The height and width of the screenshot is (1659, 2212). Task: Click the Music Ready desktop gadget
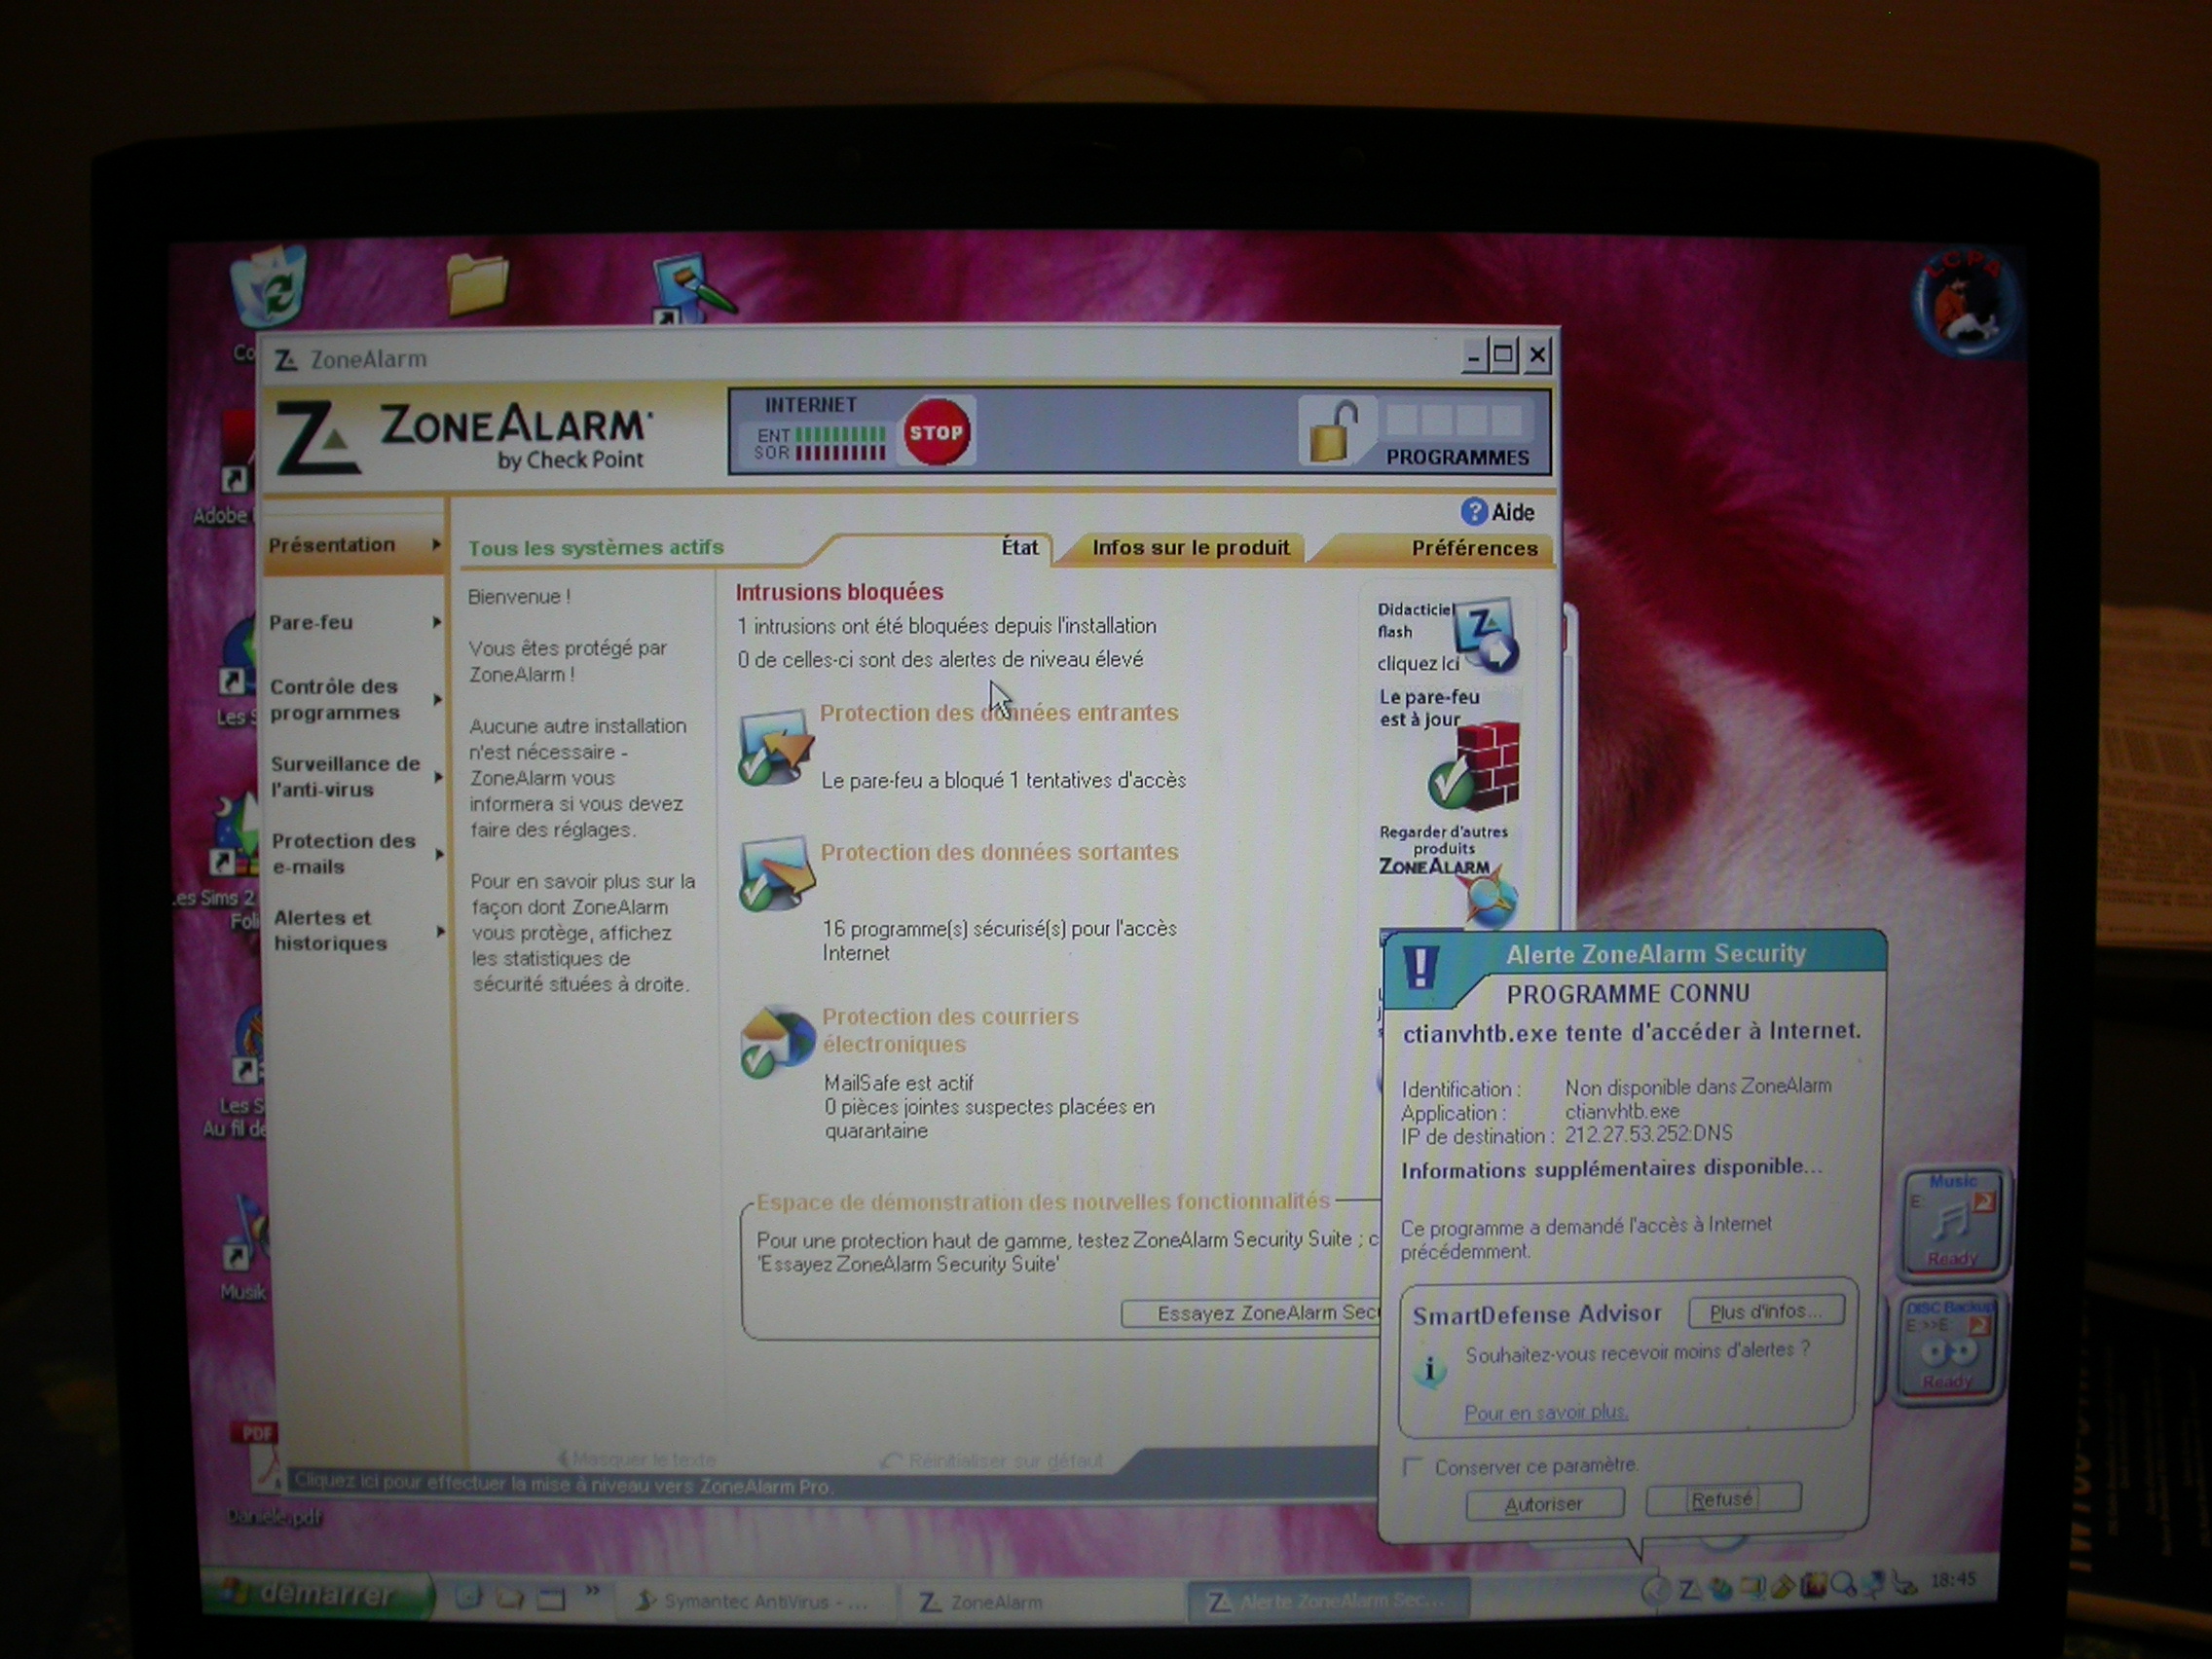coord(1952,1222)
